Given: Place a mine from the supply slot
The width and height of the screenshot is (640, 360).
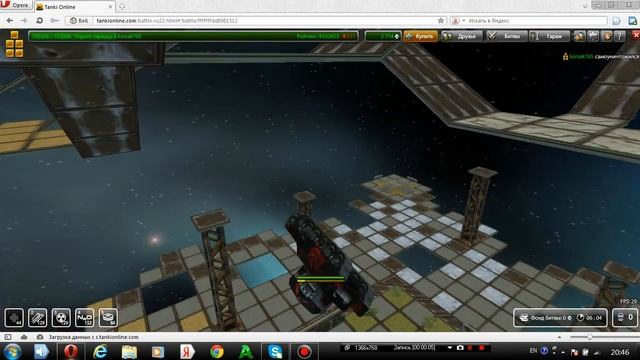Looking at the screenshot, I should pyautogui.click(x=108, y=318).
